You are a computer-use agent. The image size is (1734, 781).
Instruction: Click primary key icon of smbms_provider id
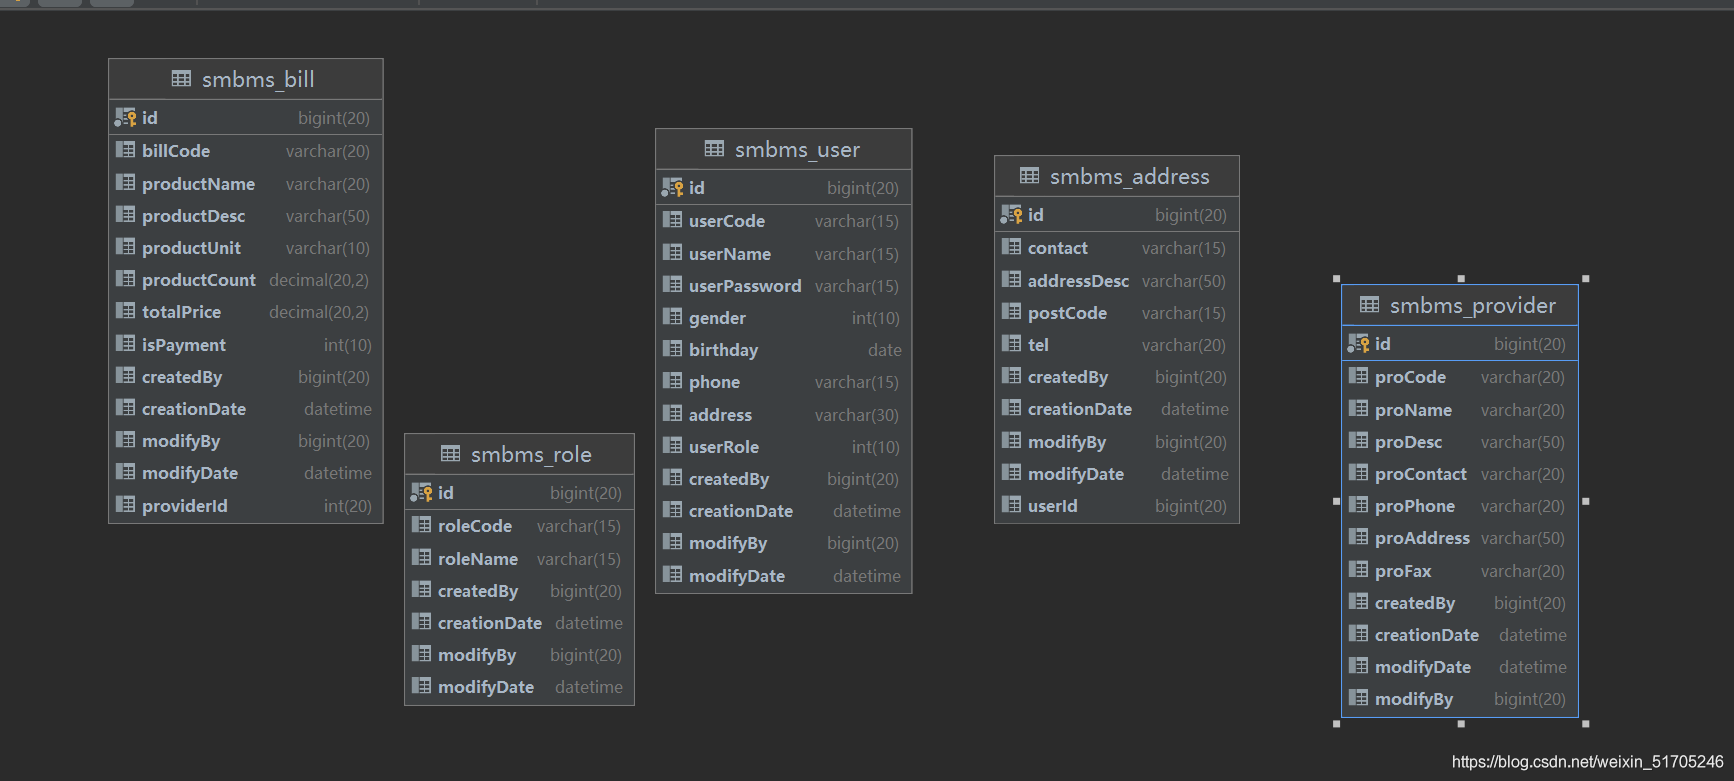click(x=1358, y=343)
